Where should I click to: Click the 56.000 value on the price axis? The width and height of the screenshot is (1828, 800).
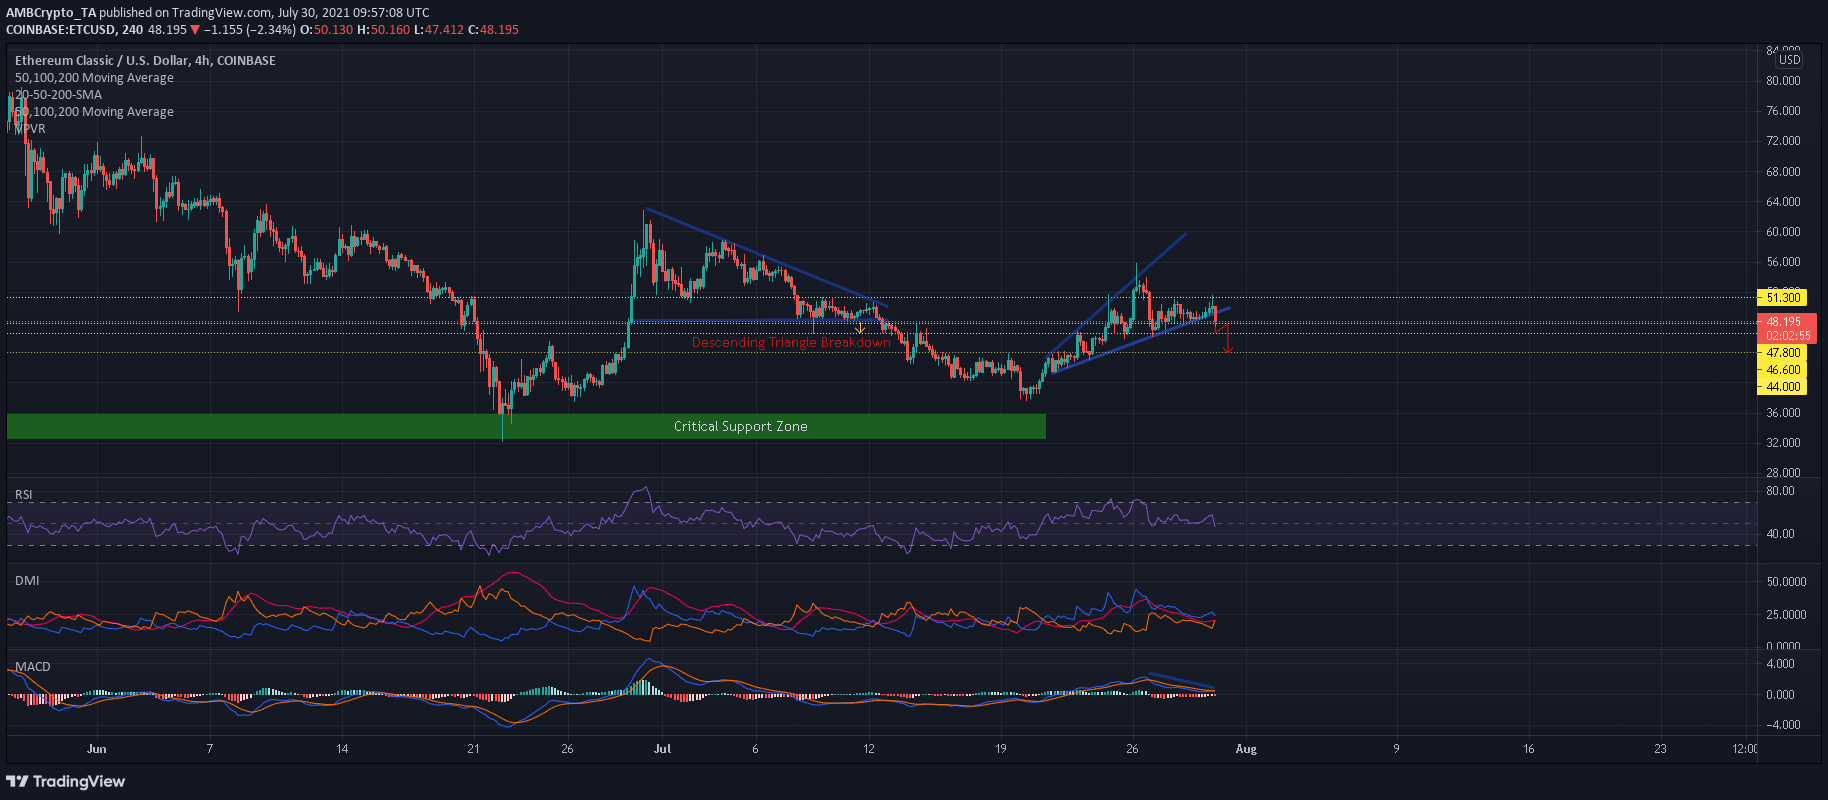(x=1784, y=262)
